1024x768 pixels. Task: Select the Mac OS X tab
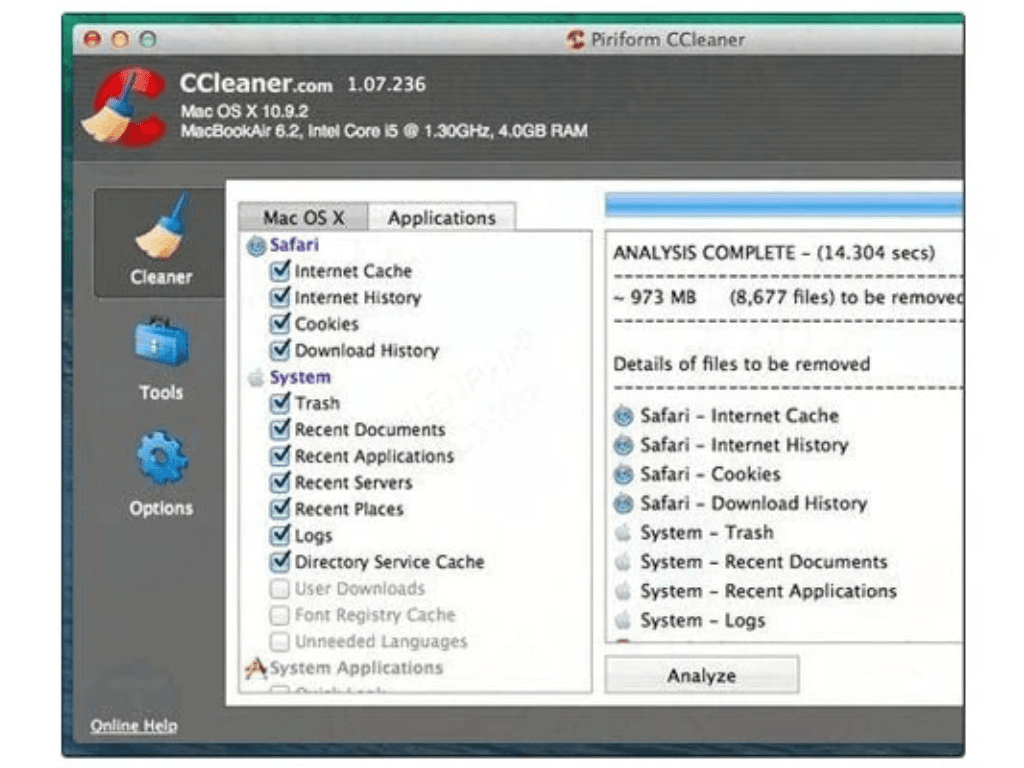pyautogui.click(x=303, y=218)
